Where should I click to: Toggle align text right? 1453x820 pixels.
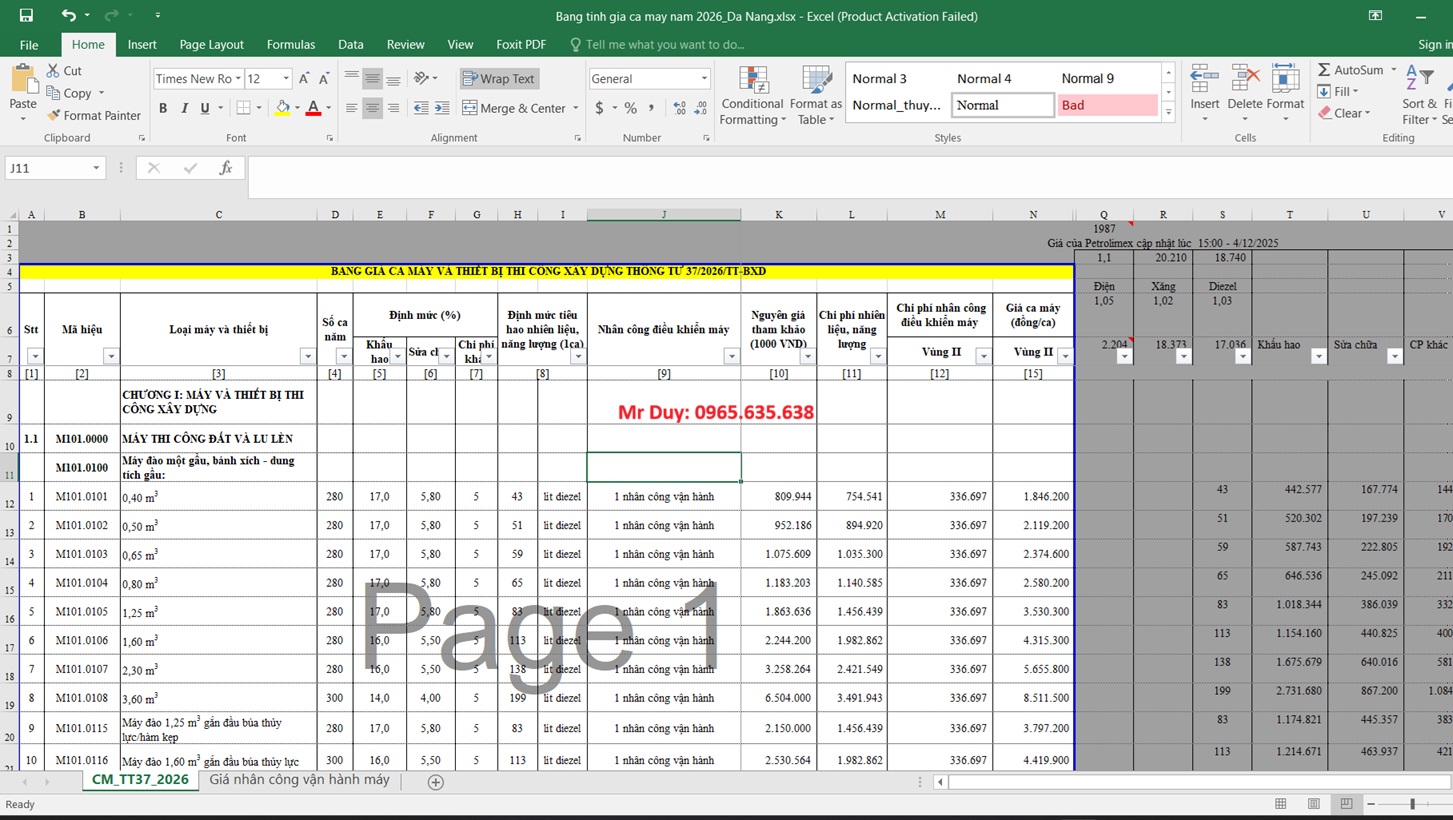coord(393,108)
